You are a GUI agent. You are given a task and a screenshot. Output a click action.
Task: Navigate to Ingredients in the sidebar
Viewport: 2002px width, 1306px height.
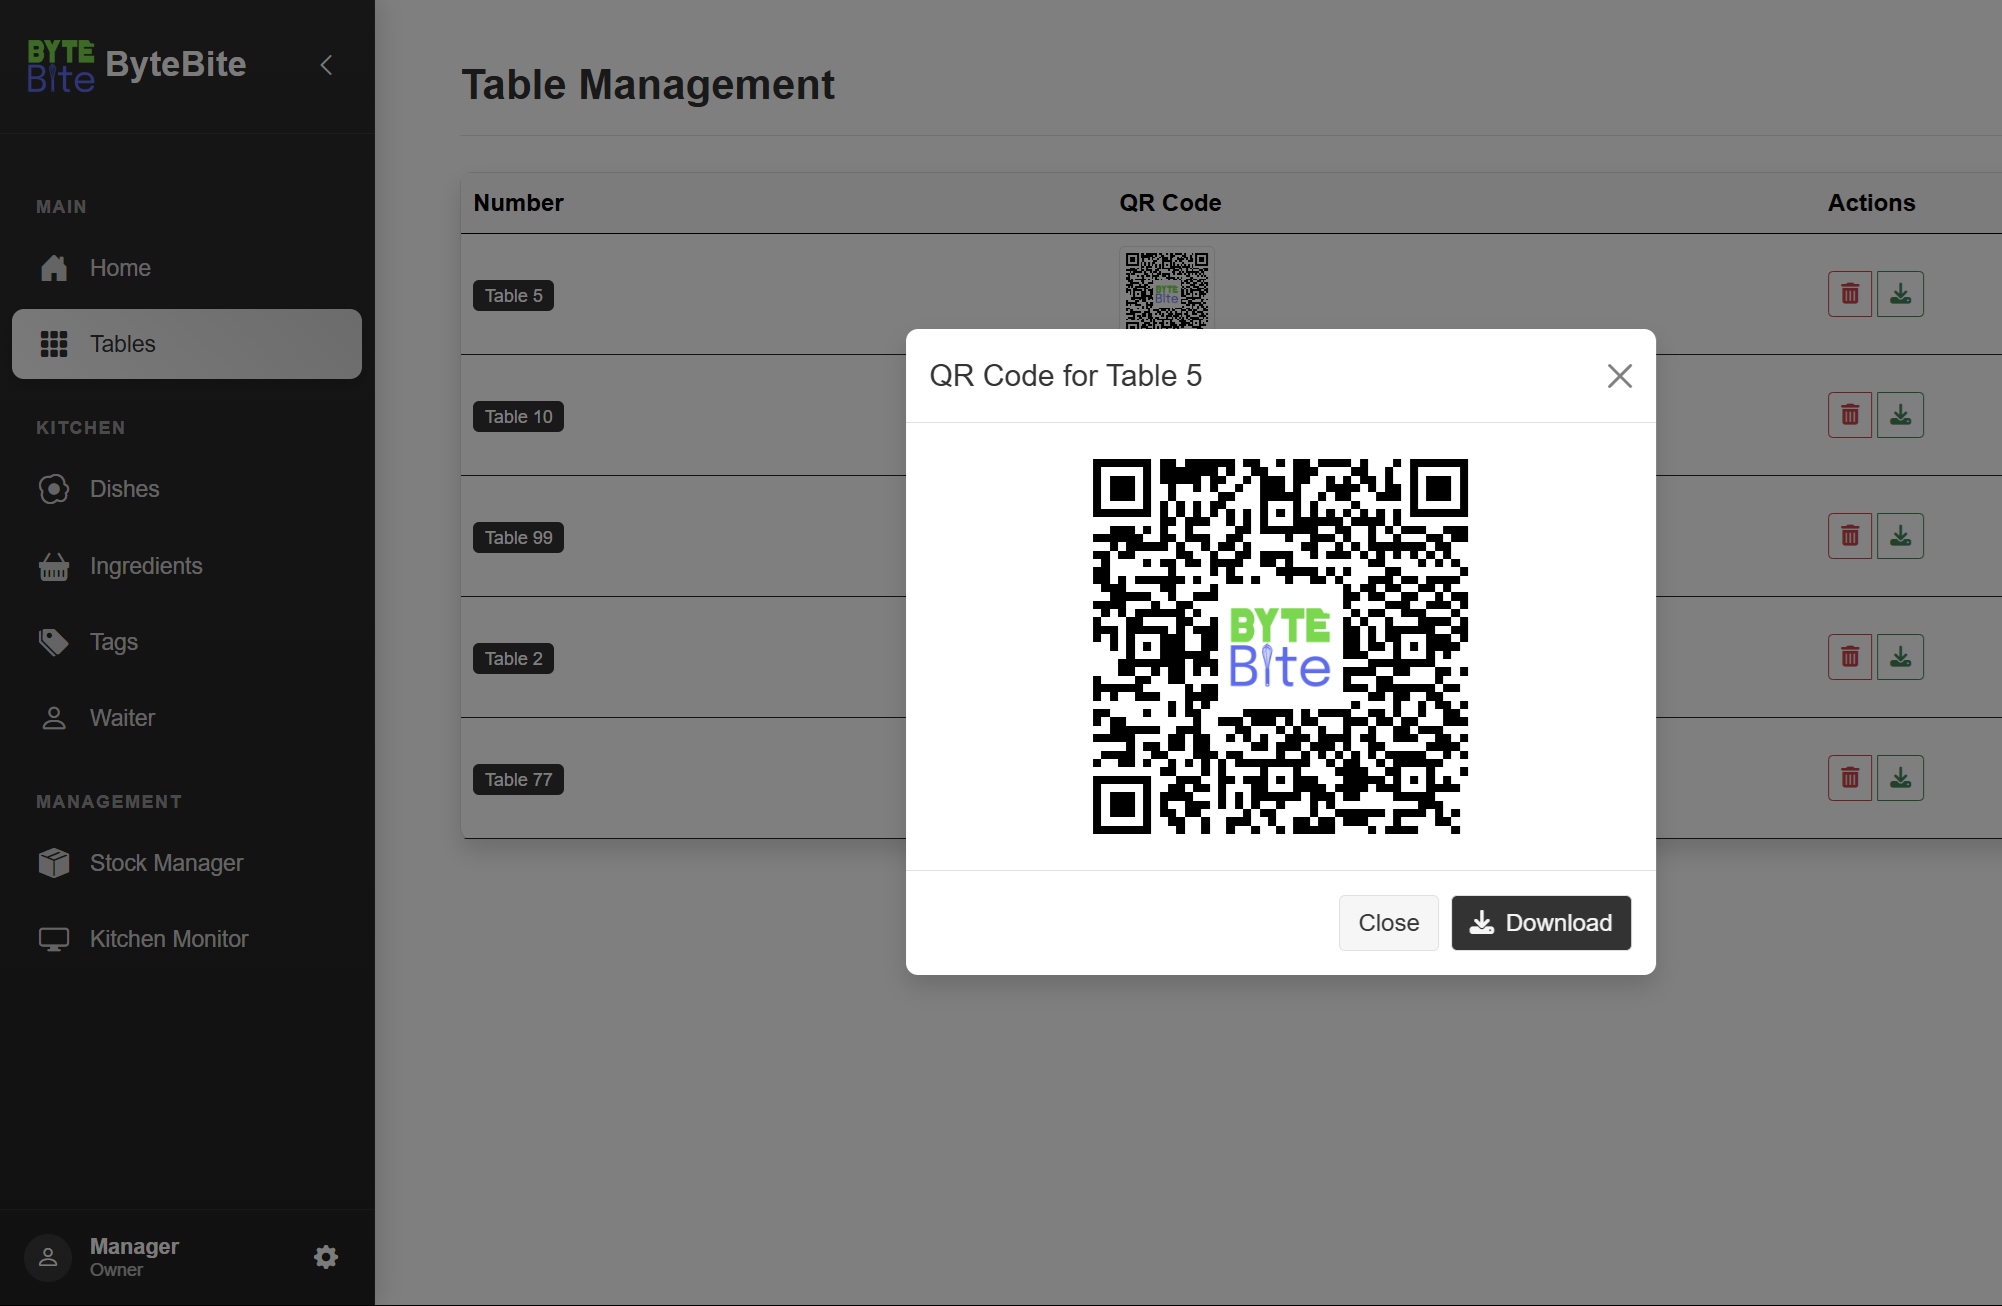point(146,566)
